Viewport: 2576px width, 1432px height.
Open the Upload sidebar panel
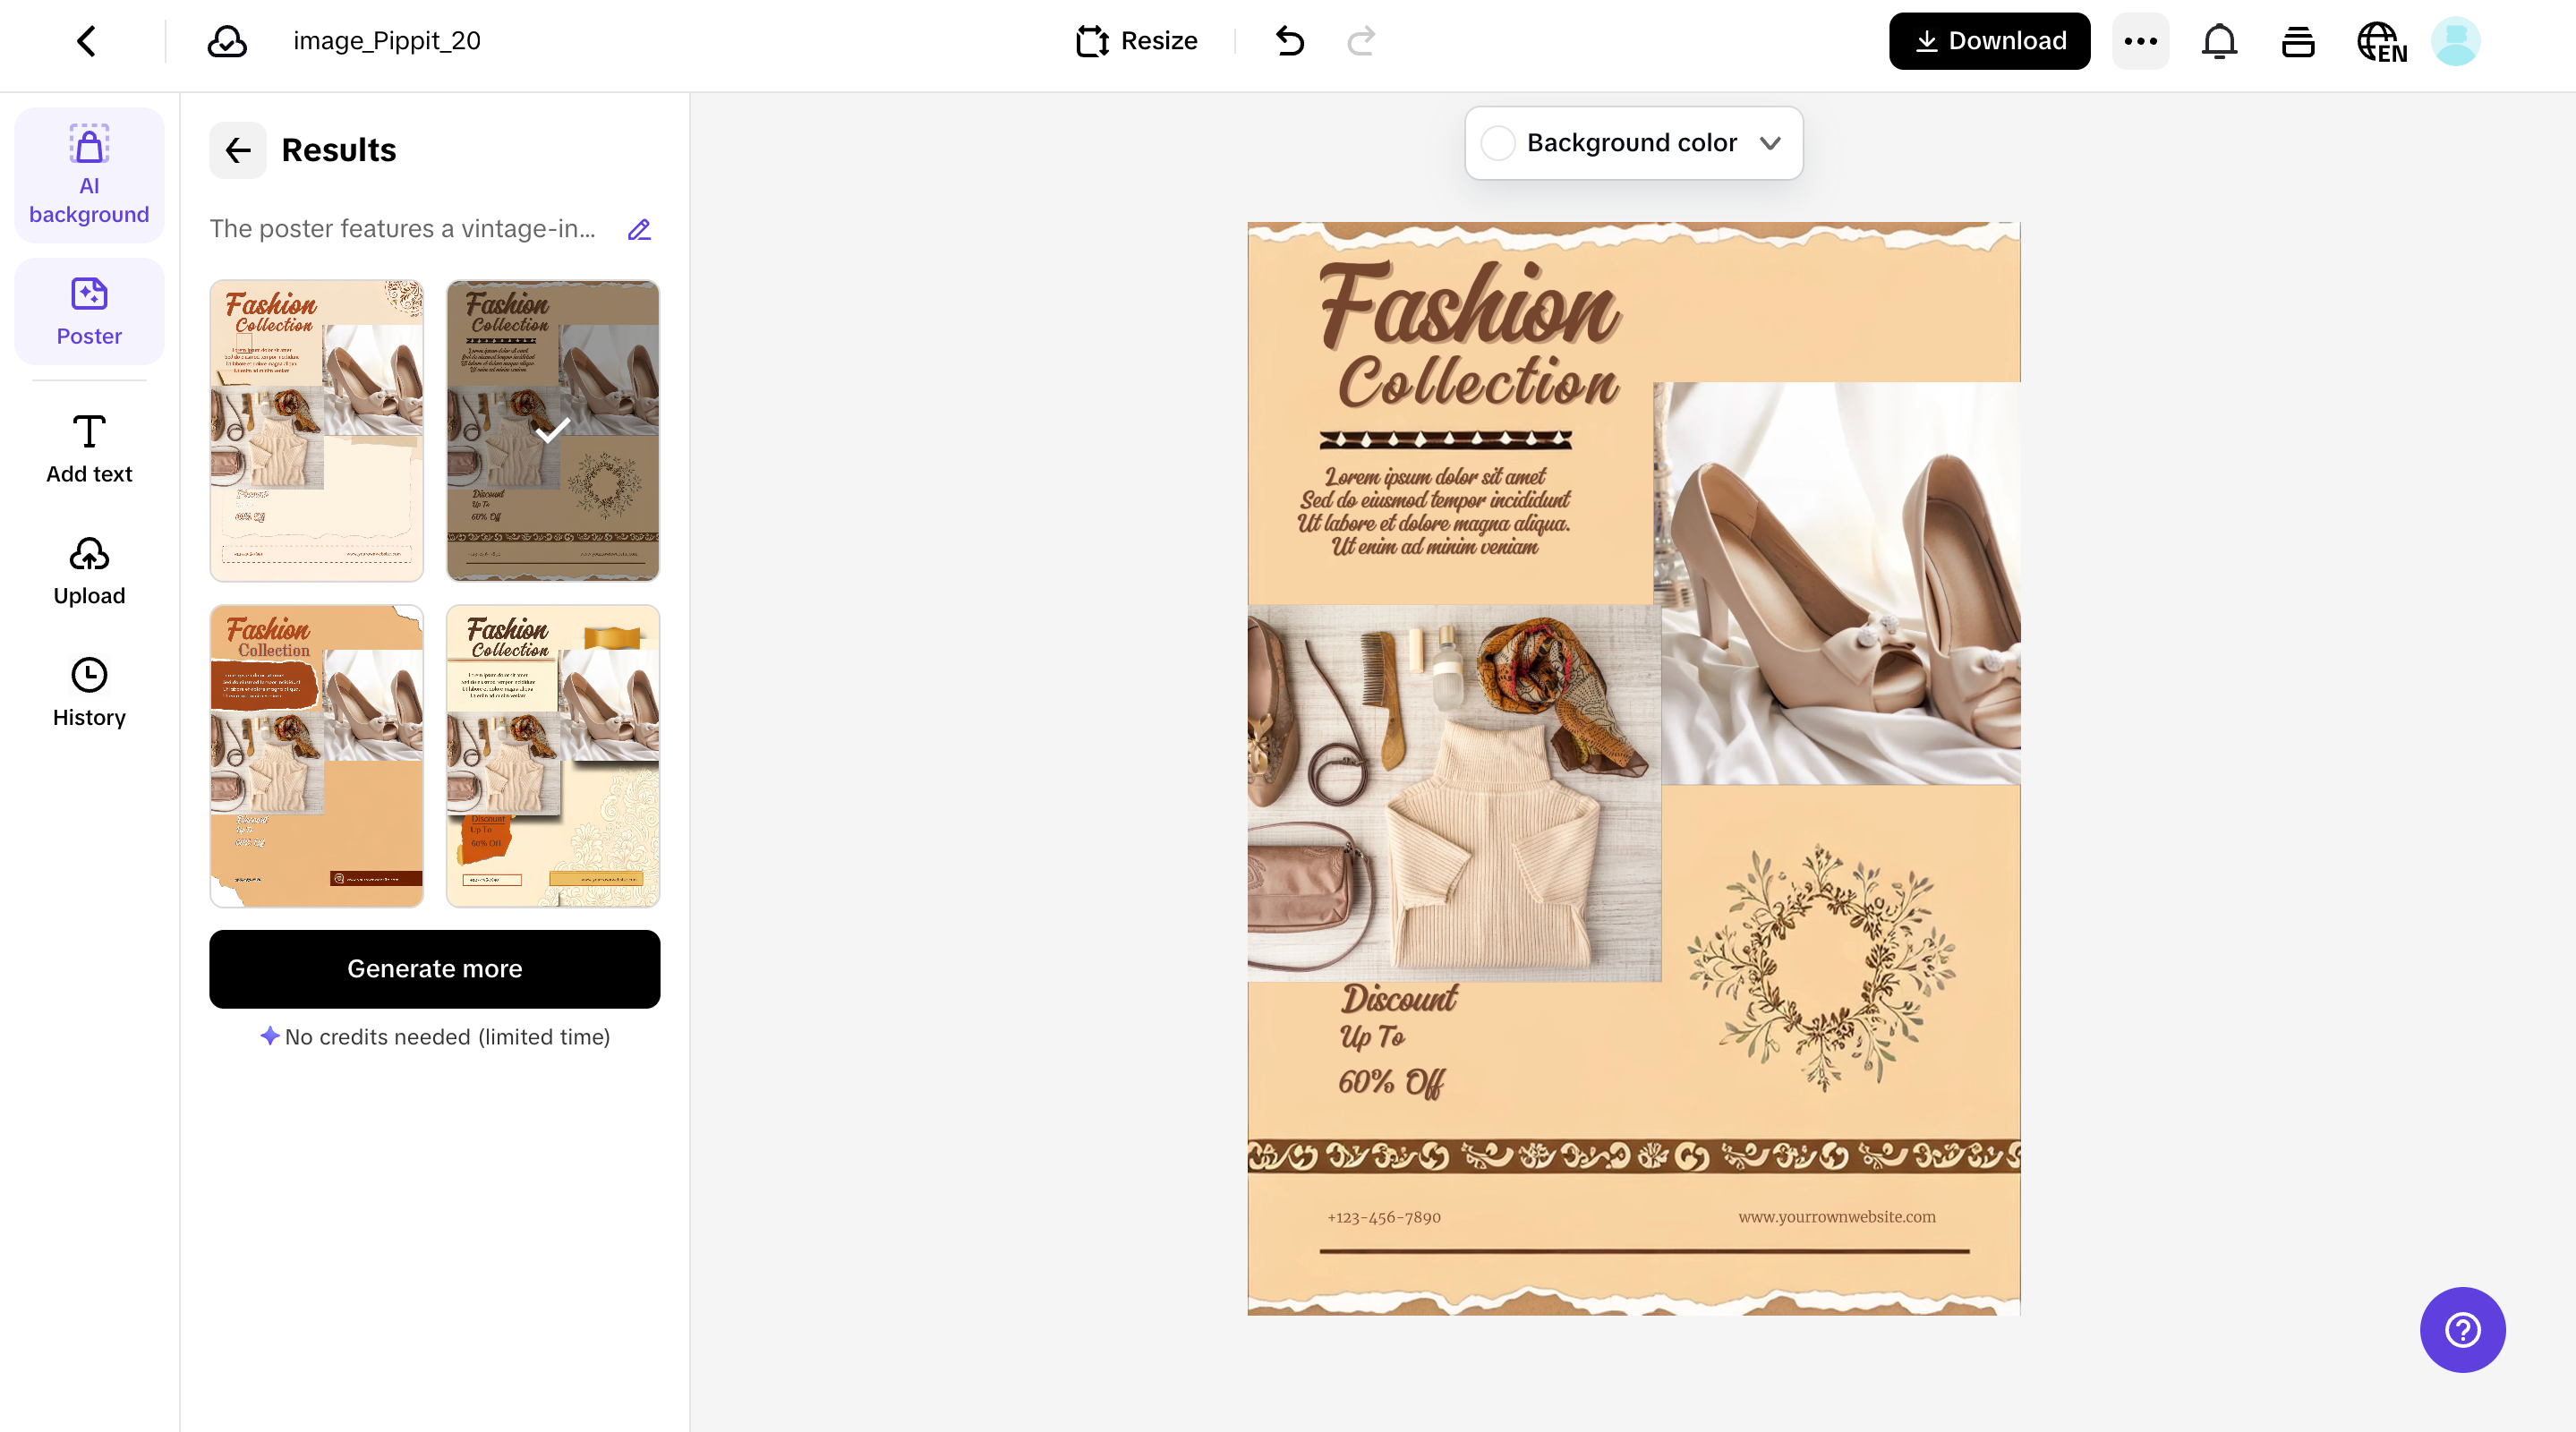[89, 571]
